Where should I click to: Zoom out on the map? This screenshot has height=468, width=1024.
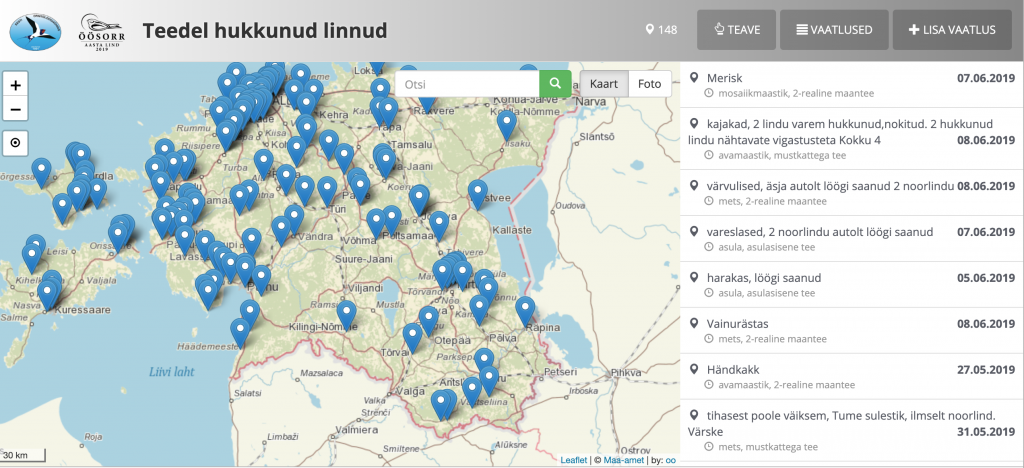point(16,110)
